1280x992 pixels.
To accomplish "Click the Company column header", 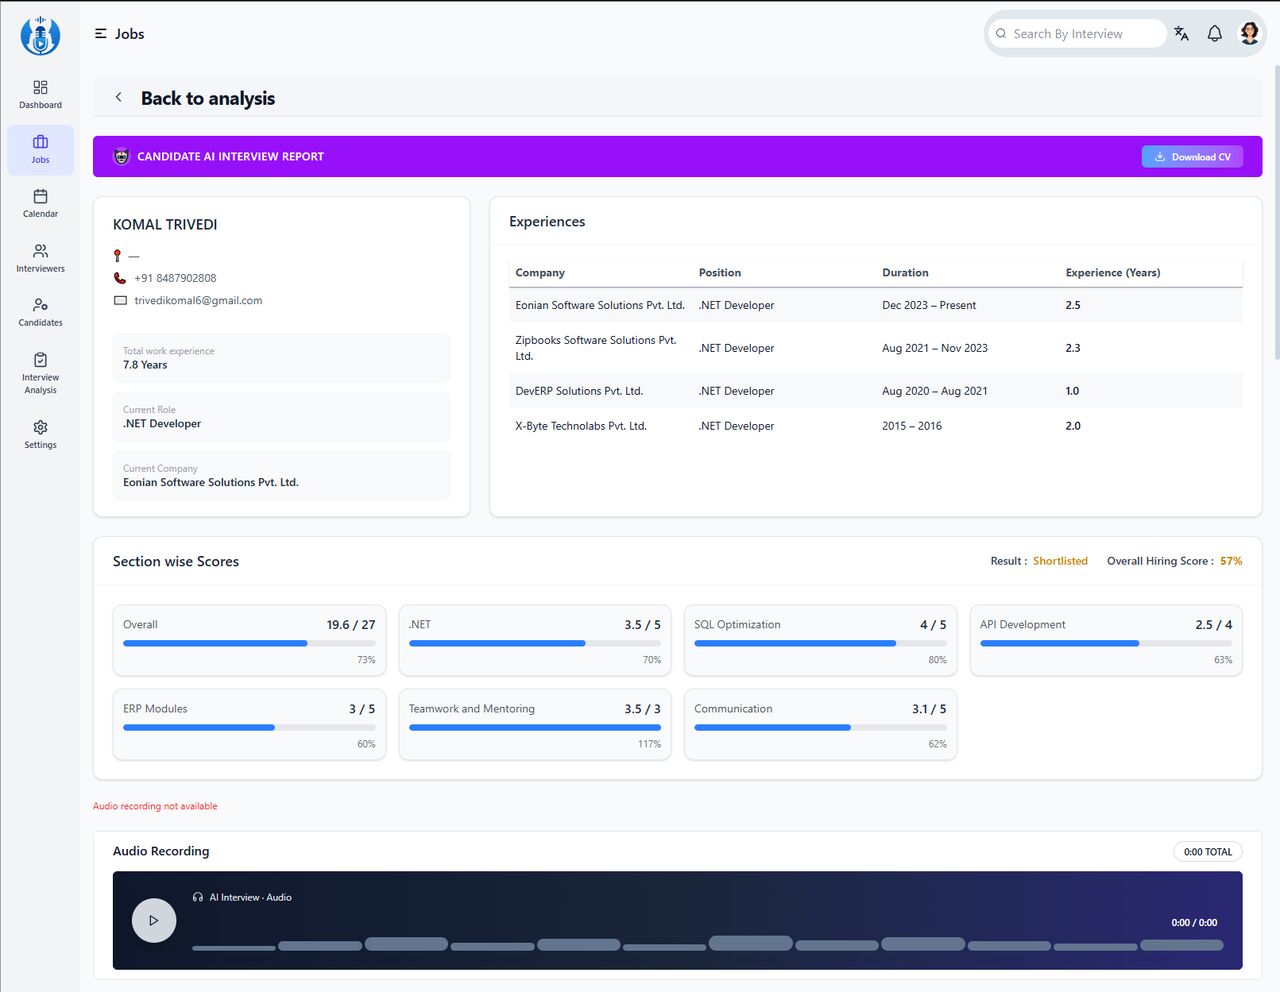I will click(x=540, y=272).
